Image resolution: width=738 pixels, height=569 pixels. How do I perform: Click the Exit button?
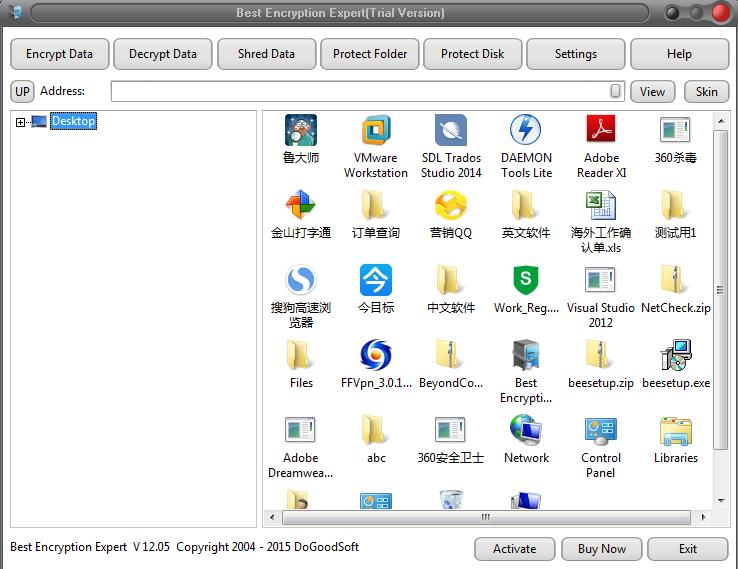tap(688, 549)
